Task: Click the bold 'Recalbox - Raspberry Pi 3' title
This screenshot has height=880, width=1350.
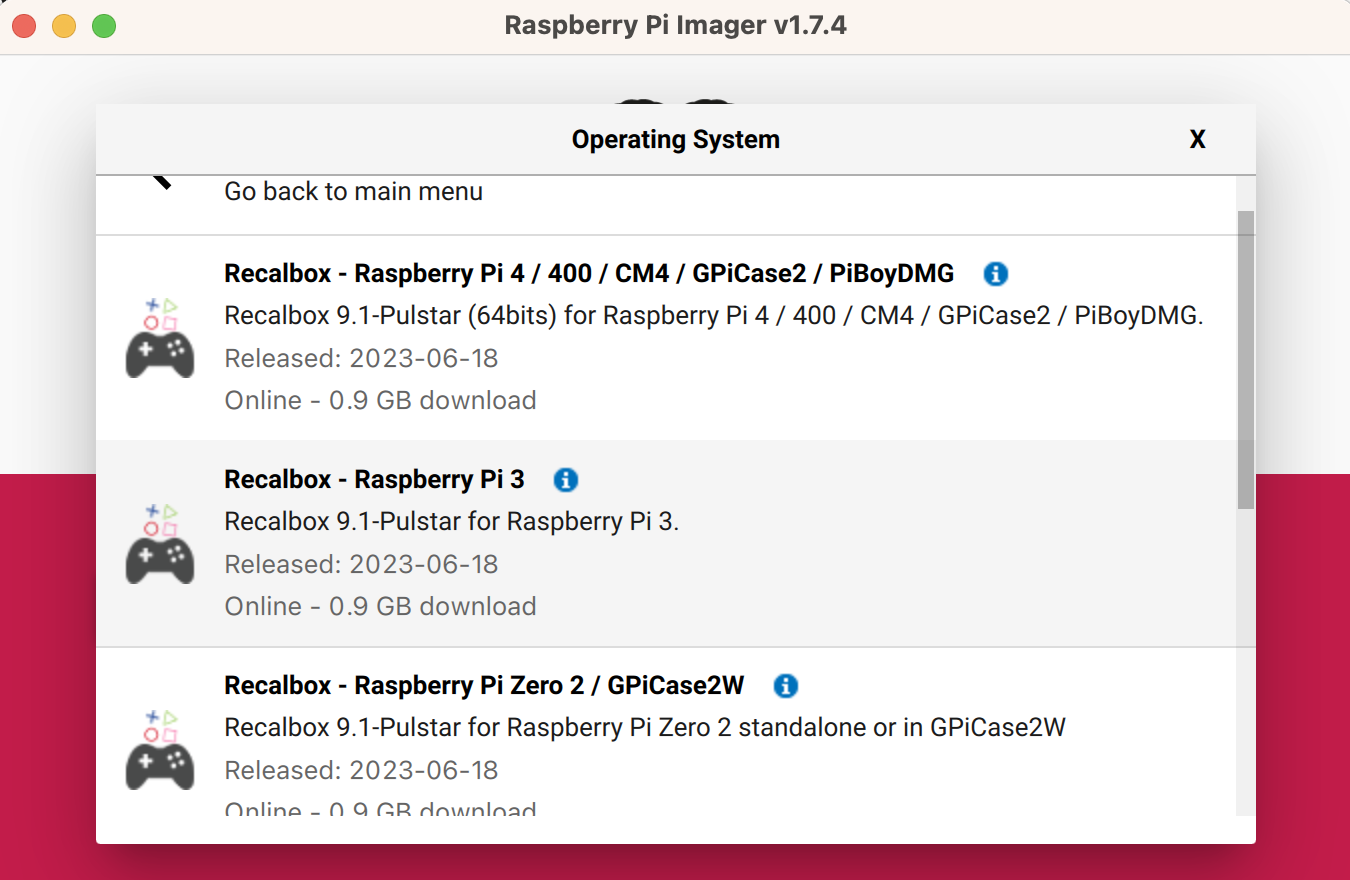Action: point(374,479)
